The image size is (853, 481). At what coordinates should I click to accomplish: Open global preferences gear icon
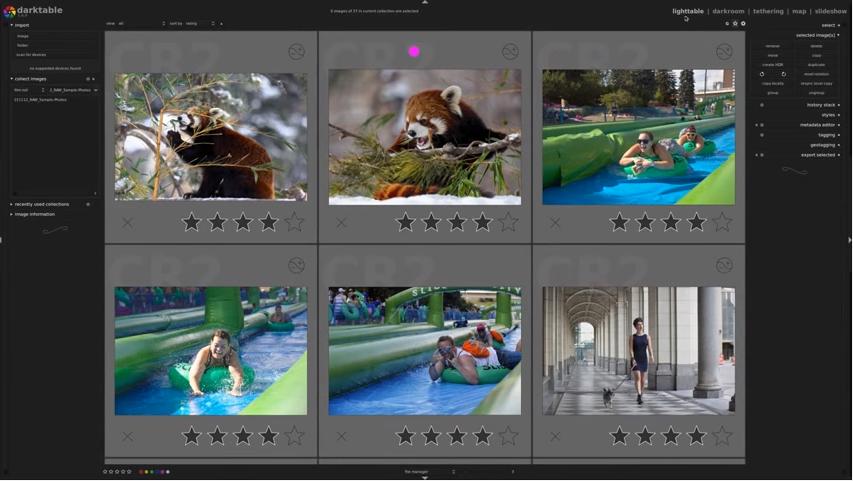[743, 23]
